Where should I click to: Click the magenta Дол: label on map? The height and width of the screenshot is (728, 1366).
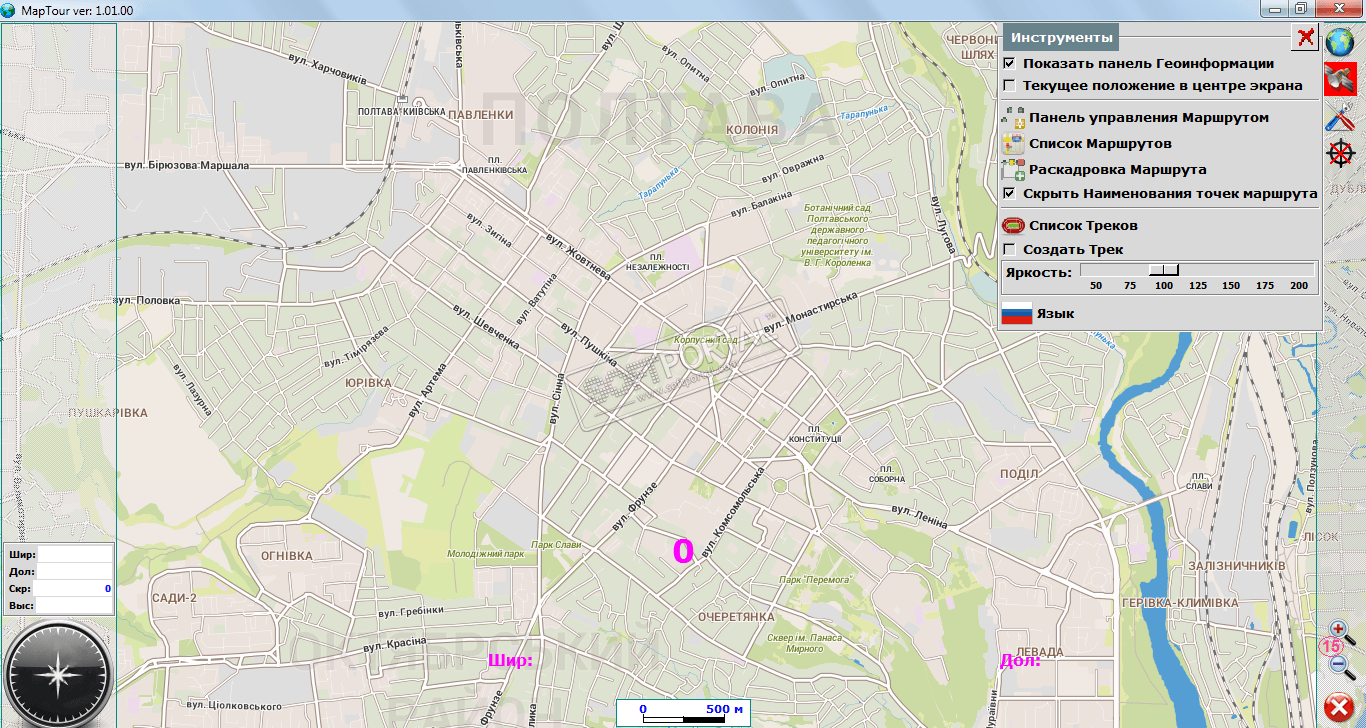click(1020, 660)
